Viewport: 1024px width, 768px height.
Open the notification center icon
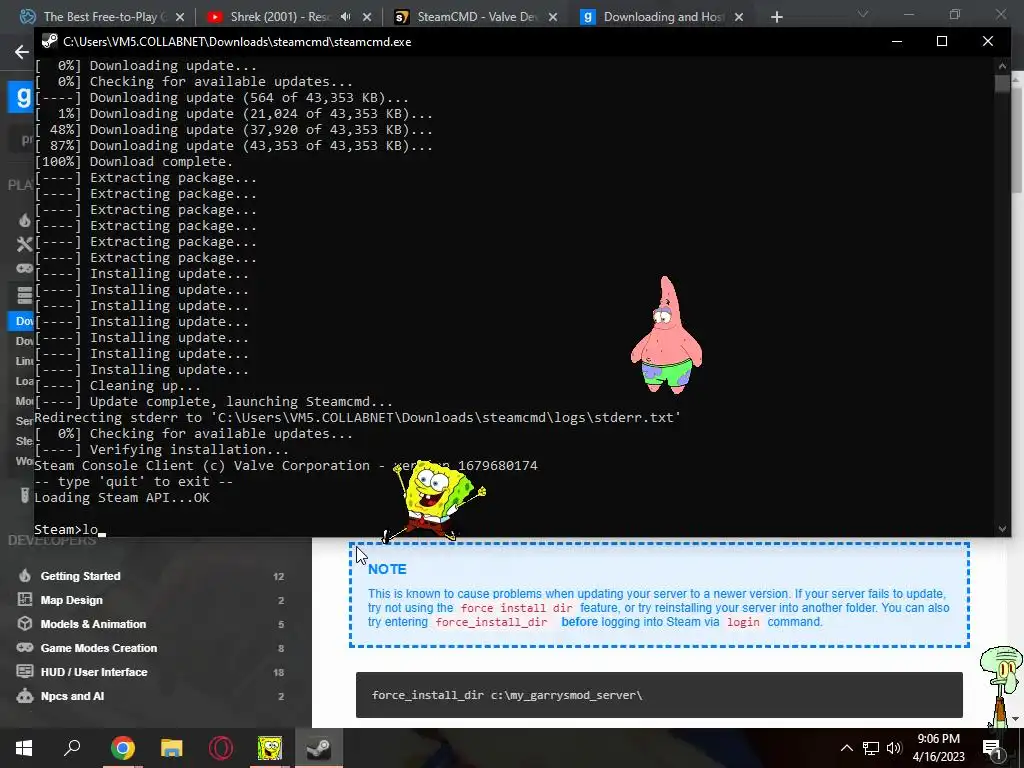993,748
